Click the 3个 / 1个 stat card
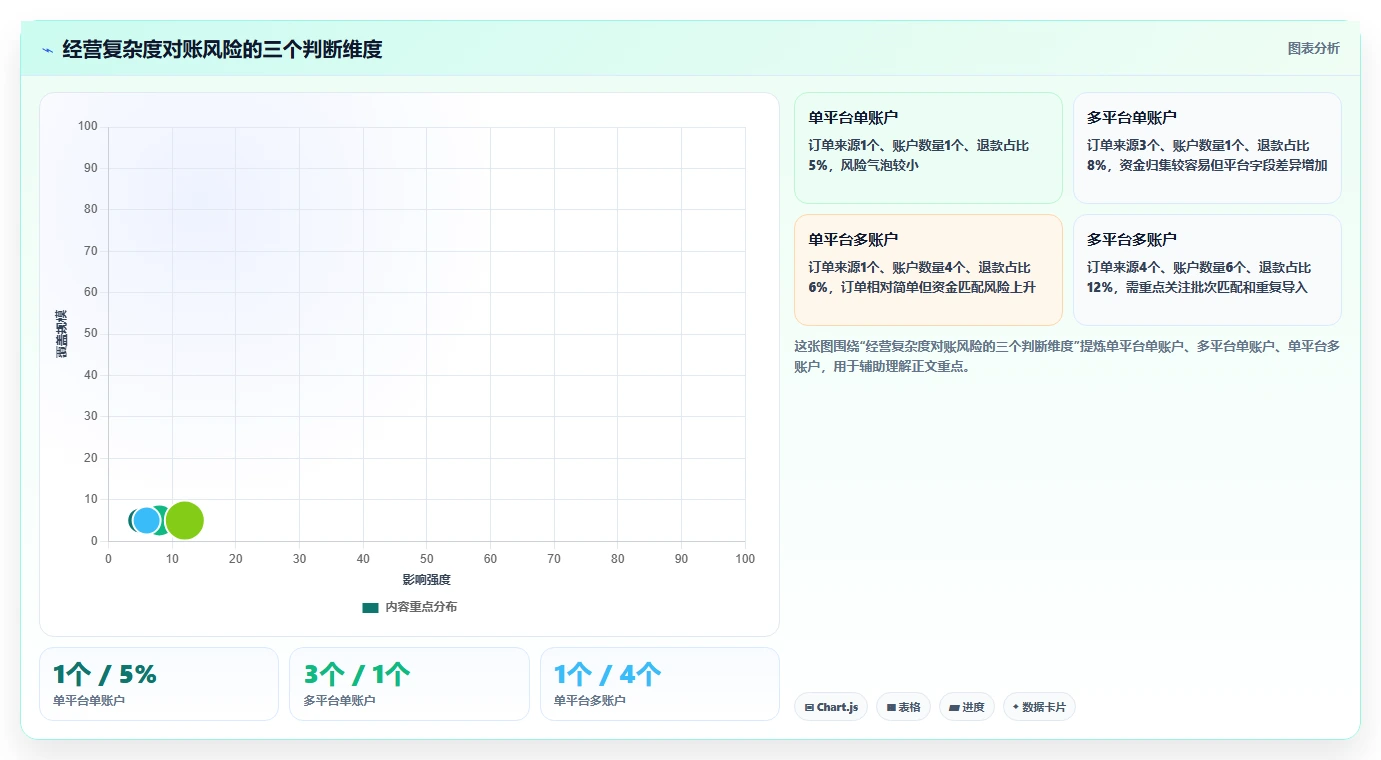This screenshot has height=760, width=1381. (x=409, y=684)
